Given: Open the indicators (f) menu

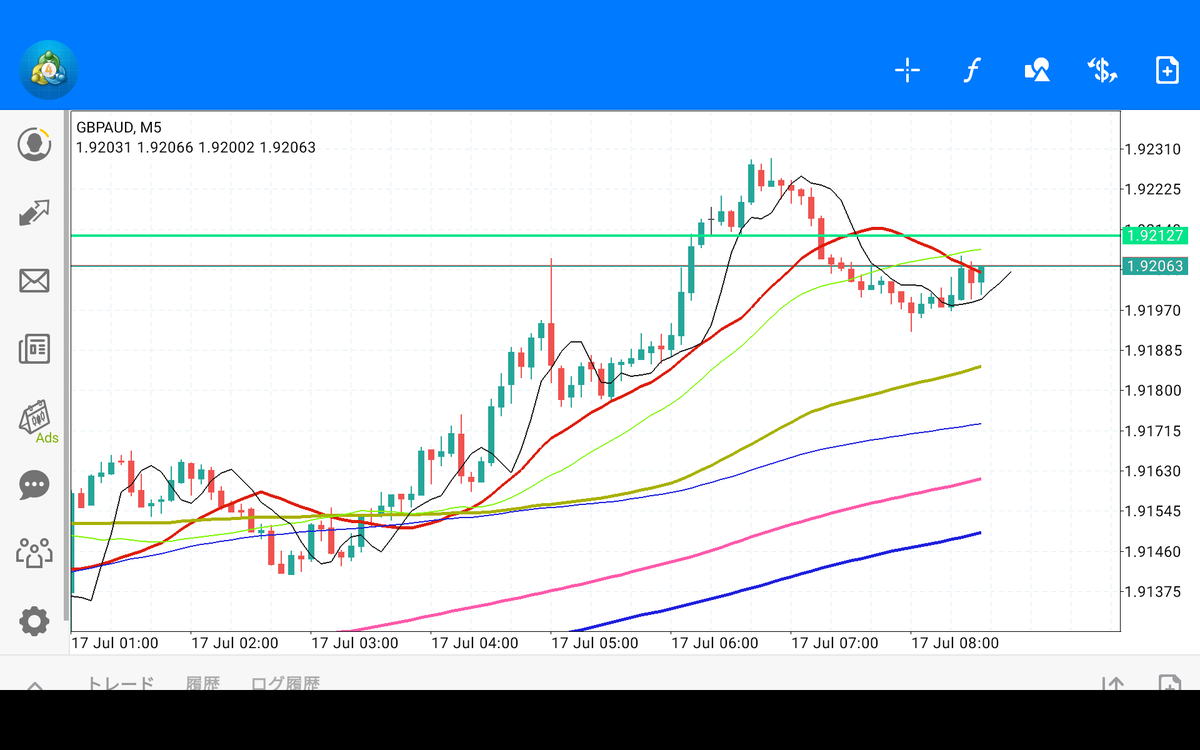Looking at the screenshot, I should click(x=971, y=70).
